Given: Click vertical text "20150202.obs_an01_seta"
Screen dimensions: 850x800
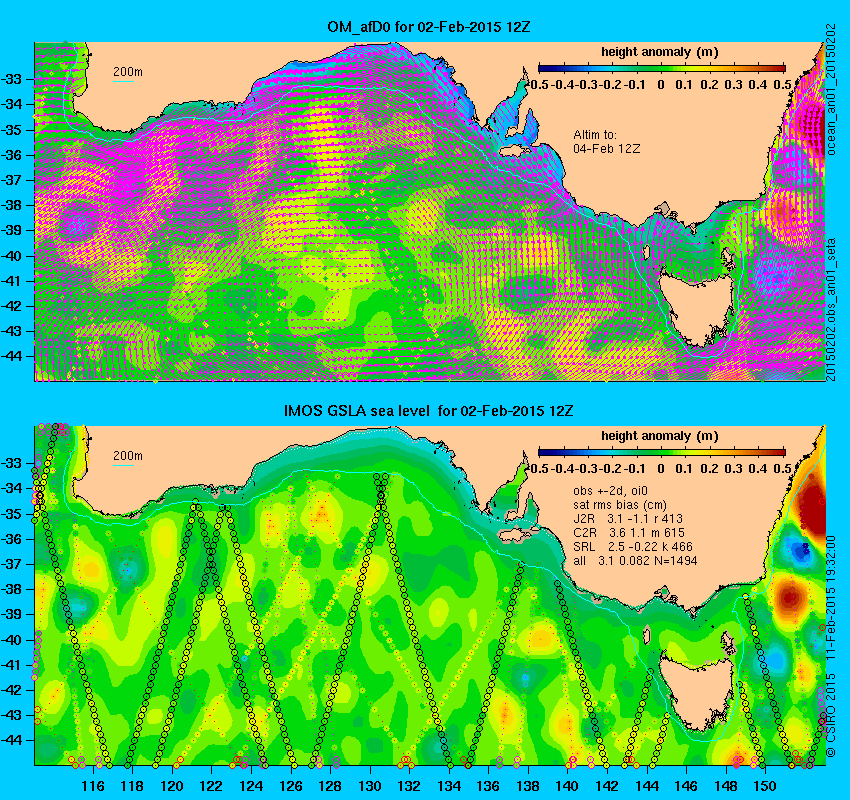Looking at the screenshot, I should (831, 309).
